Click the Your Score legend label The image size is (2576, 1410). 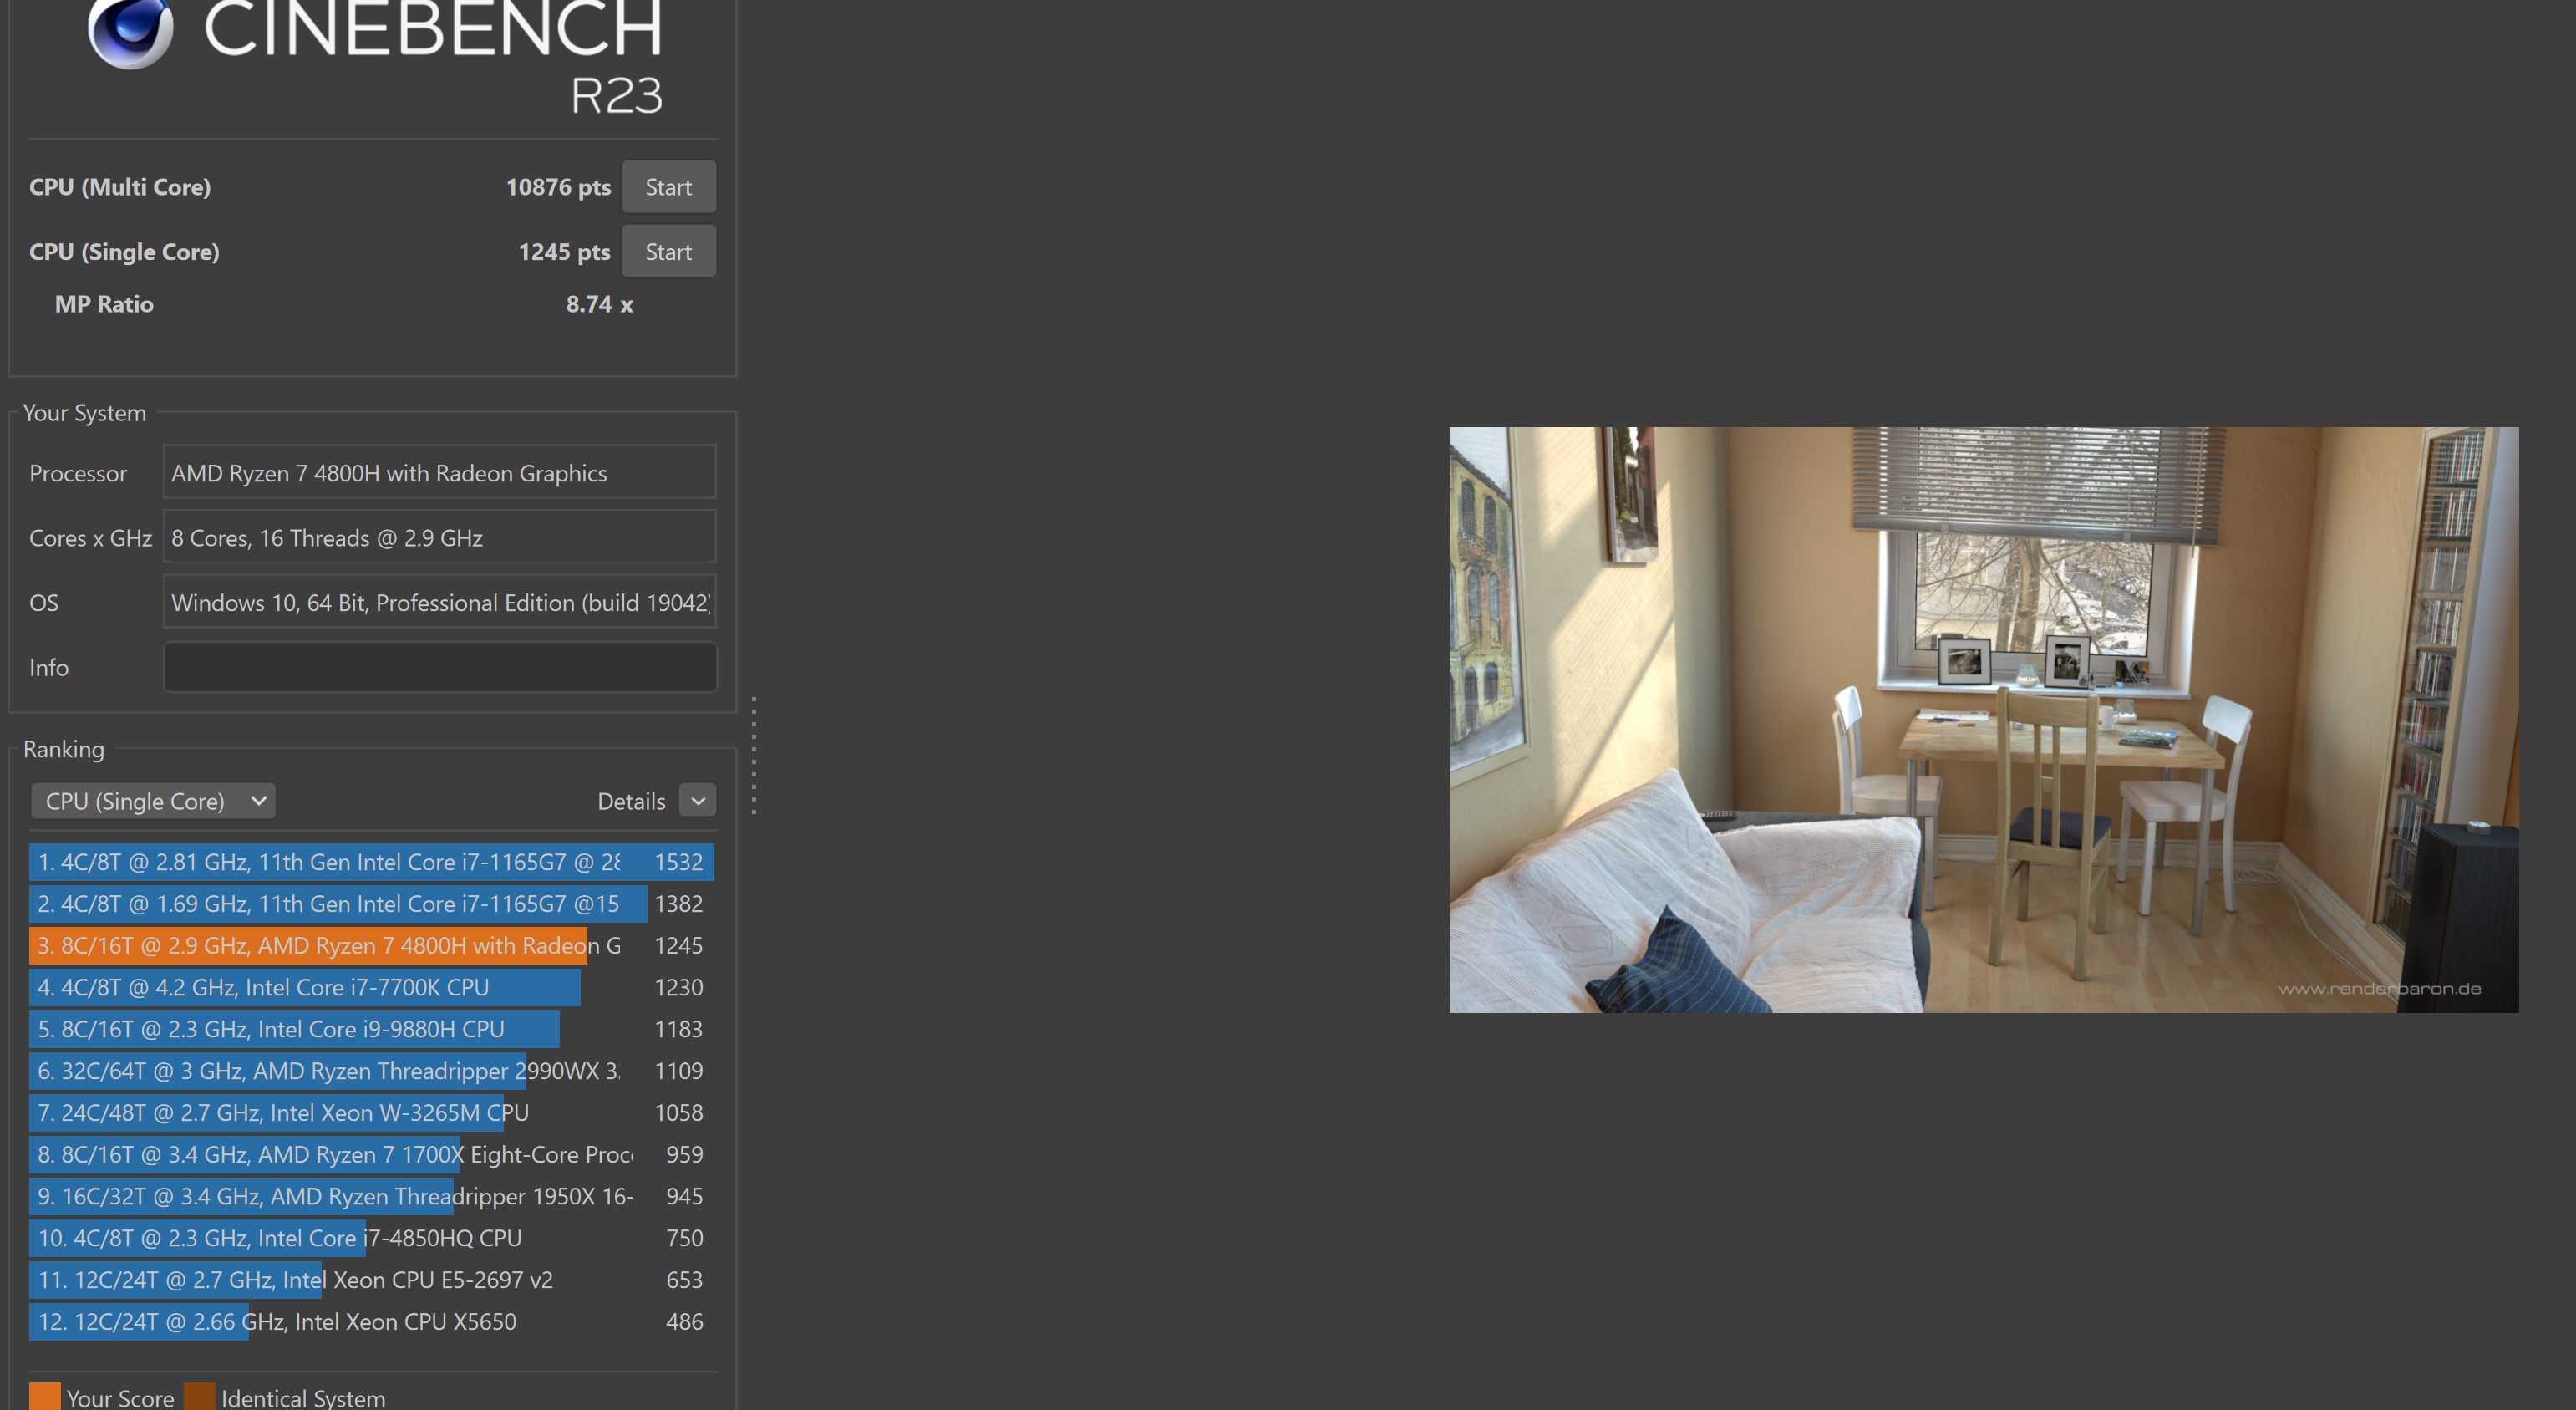(x=120, y=1398)
